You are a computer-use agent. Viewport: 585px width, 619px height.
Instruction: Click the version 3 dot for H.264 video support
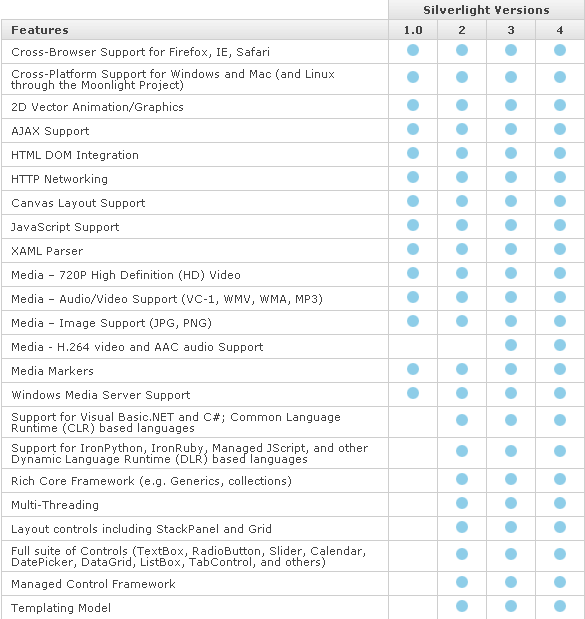511,345
